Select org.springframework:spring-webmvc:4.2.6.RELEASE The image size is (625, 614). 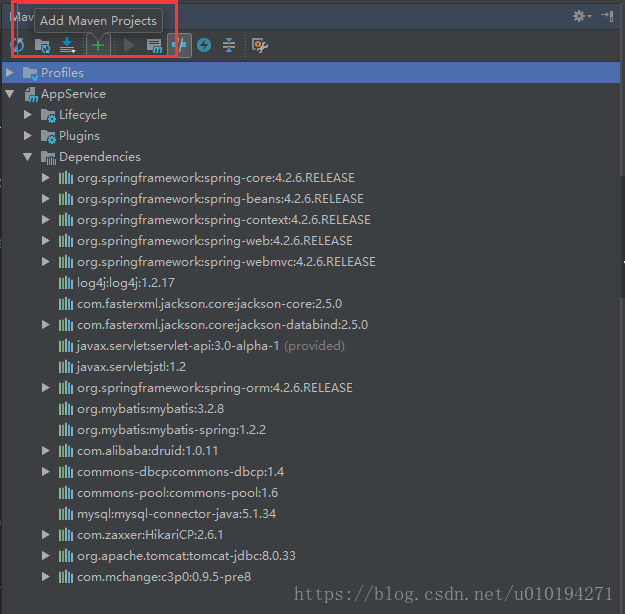(x=226, y=262)
